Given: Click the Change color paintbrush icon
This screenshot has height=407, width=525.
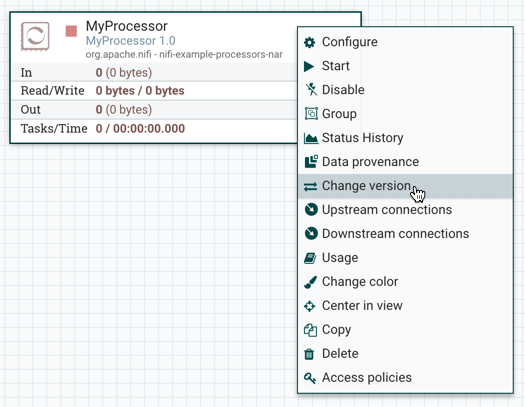Looking at the screenshot, I should (x=310, y=282).
